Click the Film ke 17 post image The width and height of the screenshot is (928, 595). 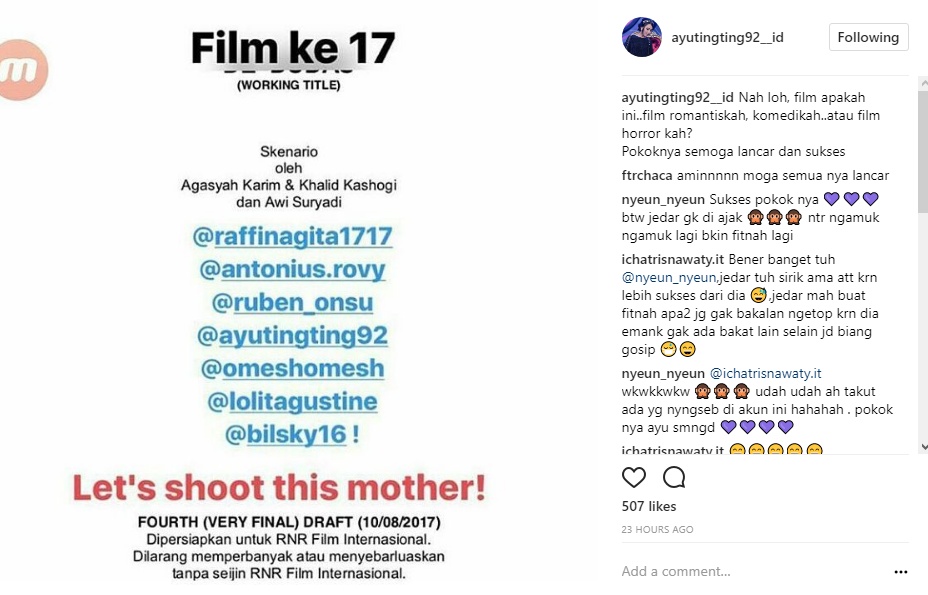tap(295, 300)
